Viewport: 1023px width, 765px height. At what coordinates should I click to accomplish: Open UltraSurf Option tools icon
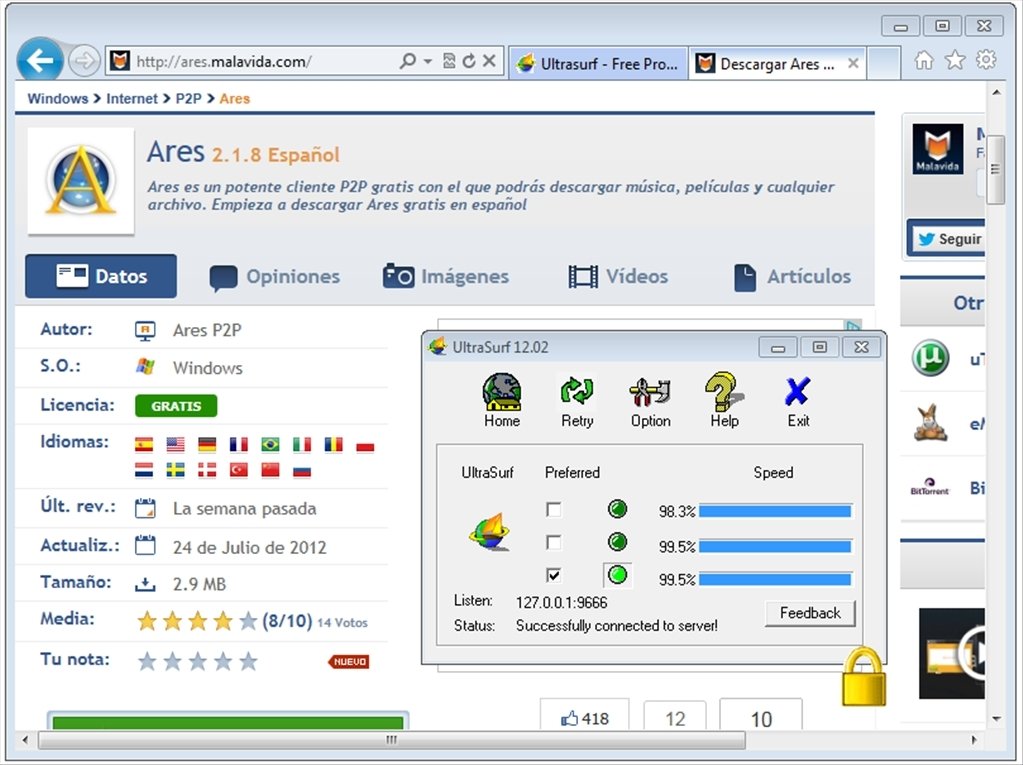click(650, 392)
